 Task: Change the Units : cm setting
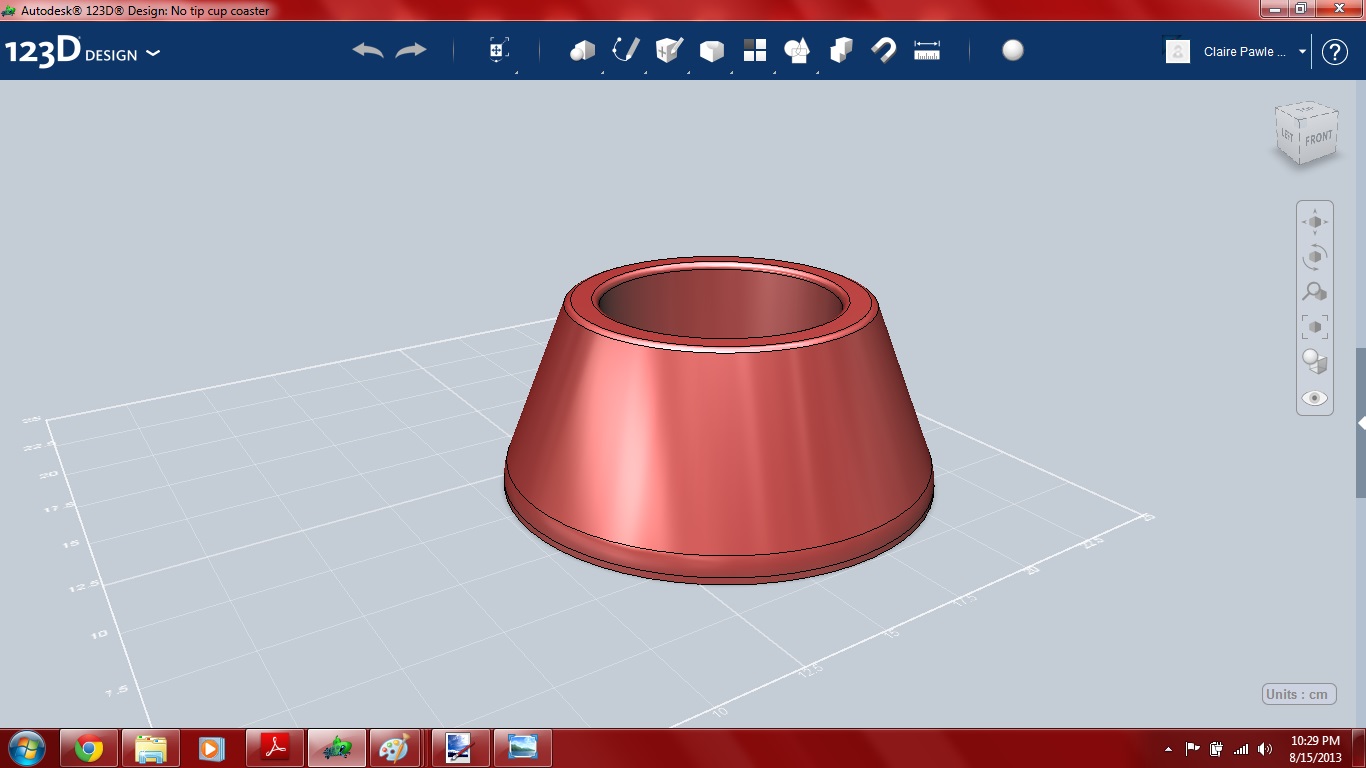1299,694
